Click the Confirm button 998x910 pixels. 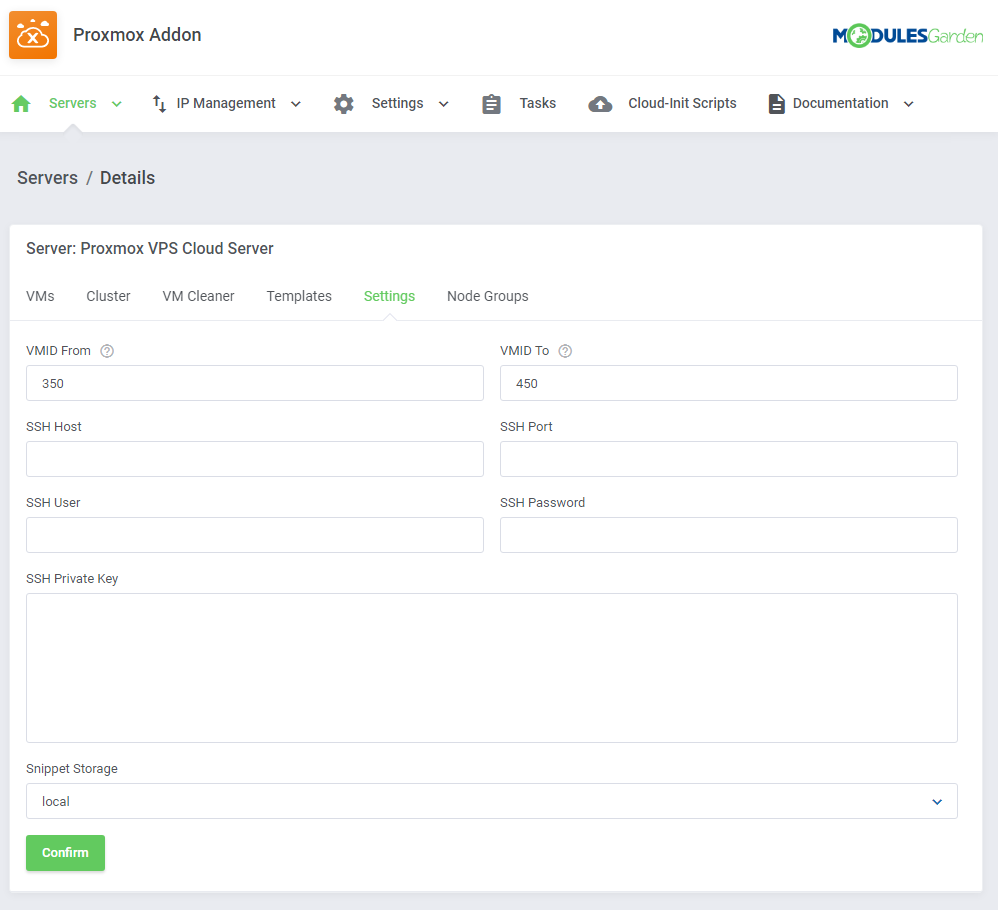(66, 853)
